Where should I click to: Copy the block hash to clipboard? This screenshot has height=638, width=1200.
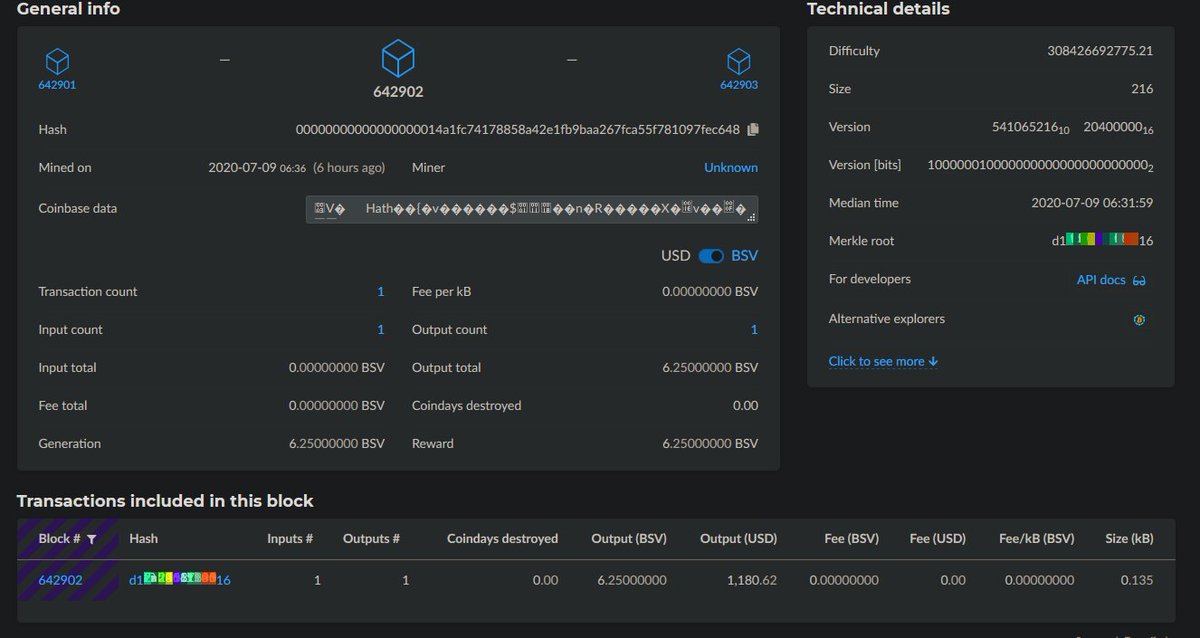753,129
